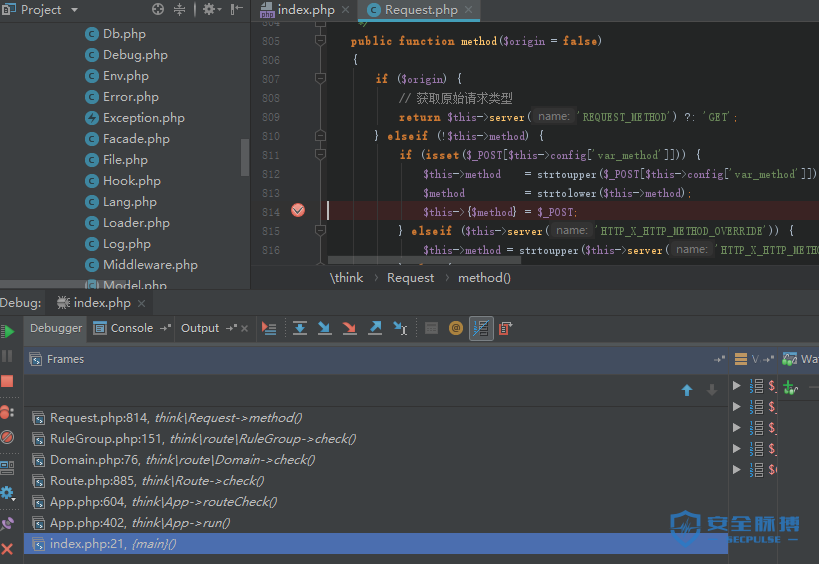Select next frame with down arrow
The height and width of the screenshot is (564, 819).
tap(711, 390)
